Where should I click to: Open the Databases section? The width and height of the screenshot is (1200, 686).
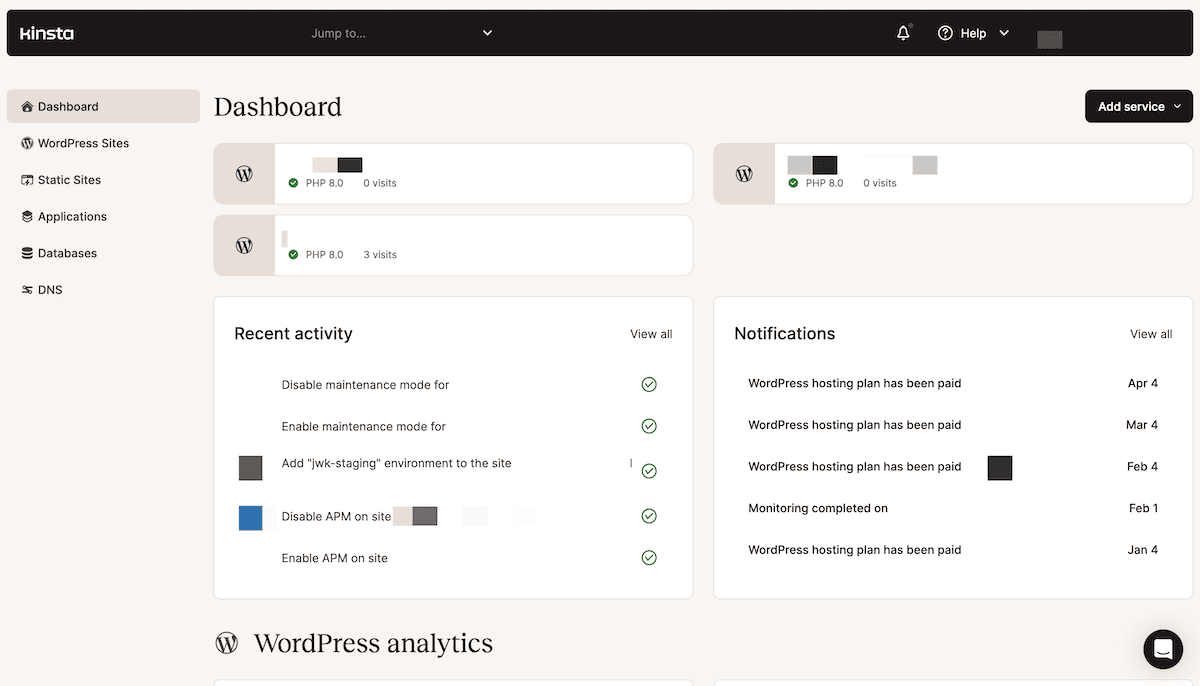[65, 253]
